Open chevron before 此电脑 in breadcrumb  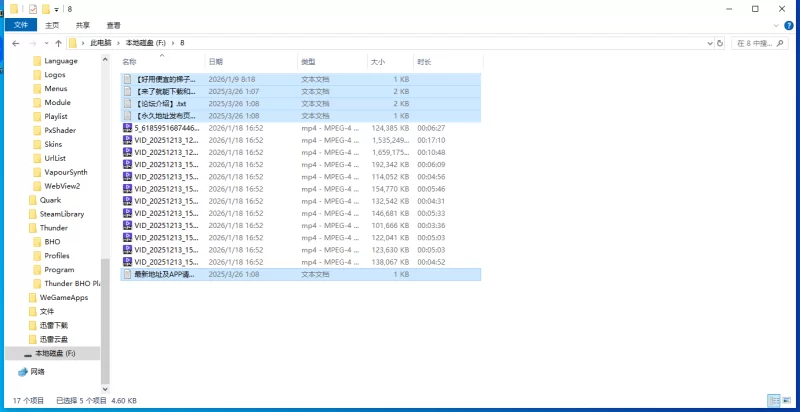pyautogui.click(x=83, y=43)
